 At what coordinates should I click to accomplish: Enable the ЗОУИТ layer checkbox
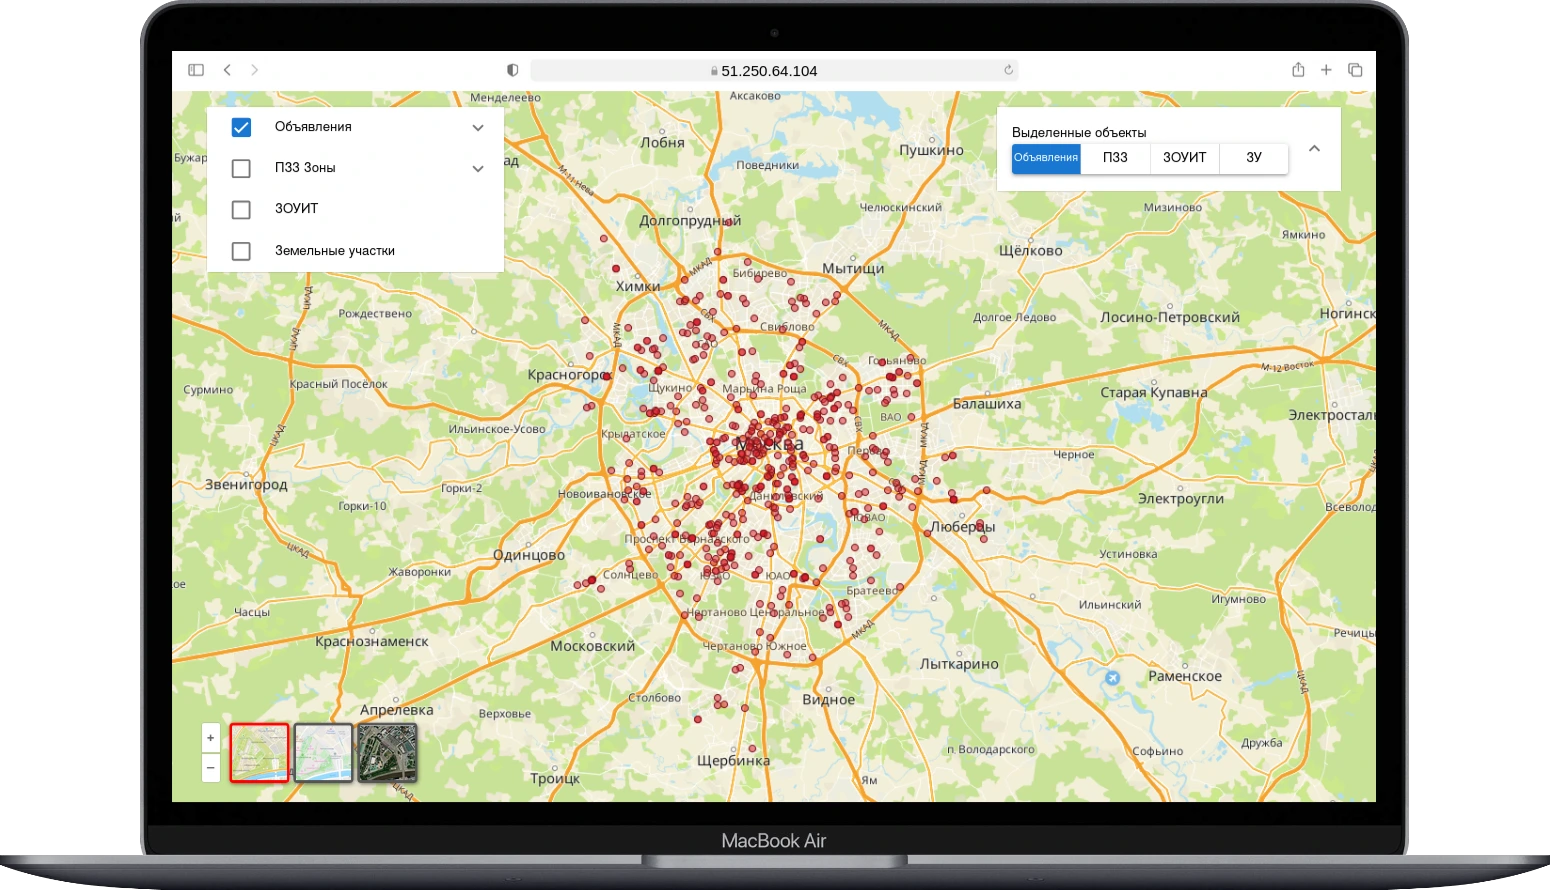point(241,210)
